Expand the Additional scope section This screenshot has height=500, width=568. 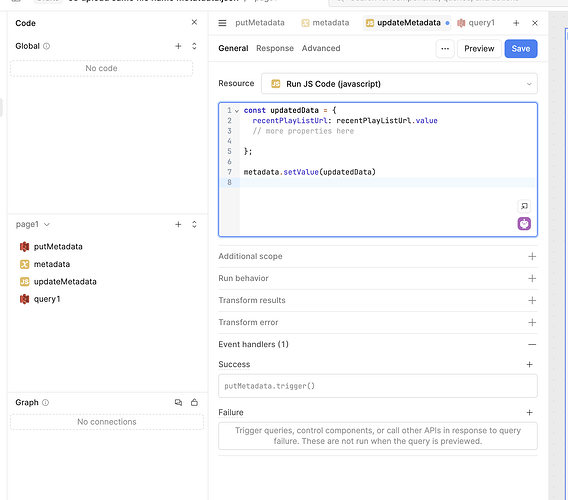(378, 256)
